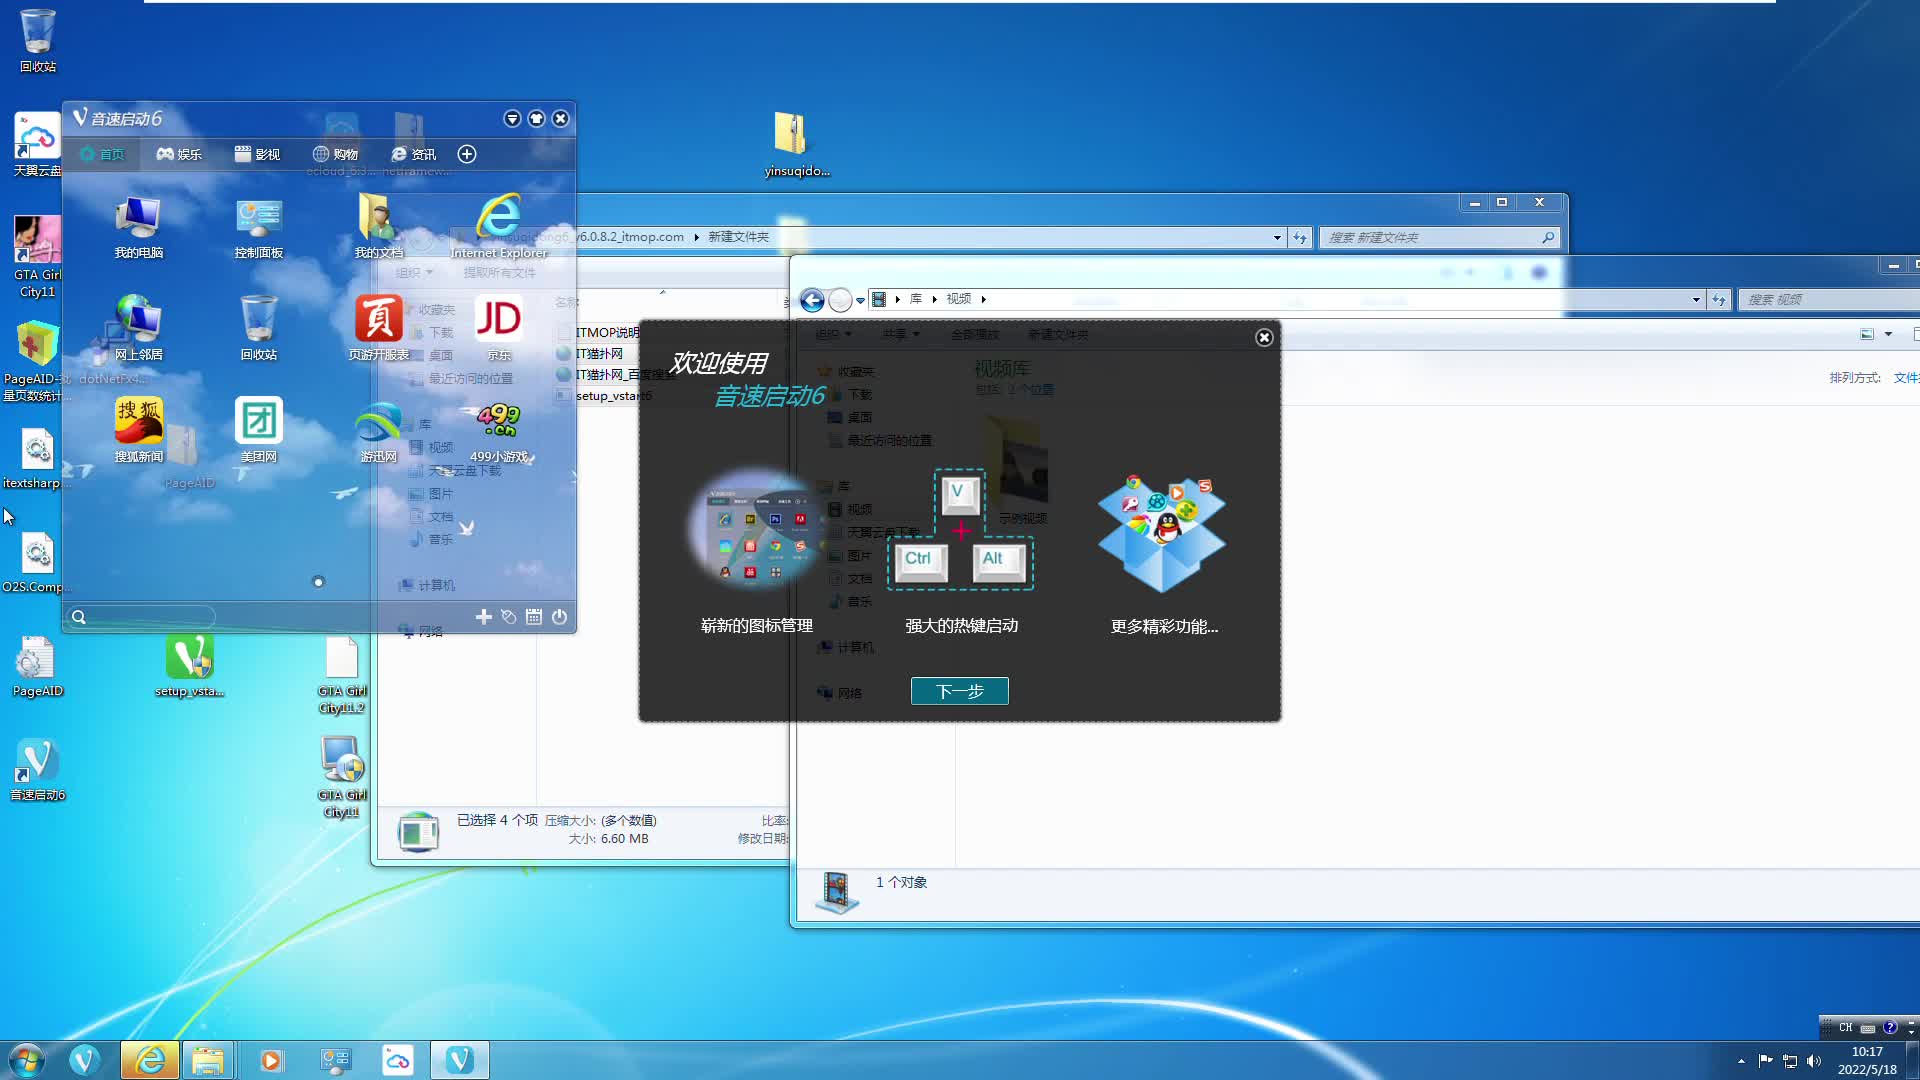This screenshot has width=1920, height=1080.
Task: Close the 欢迎使用 welcome dialog
Action: coord(1264,338)
